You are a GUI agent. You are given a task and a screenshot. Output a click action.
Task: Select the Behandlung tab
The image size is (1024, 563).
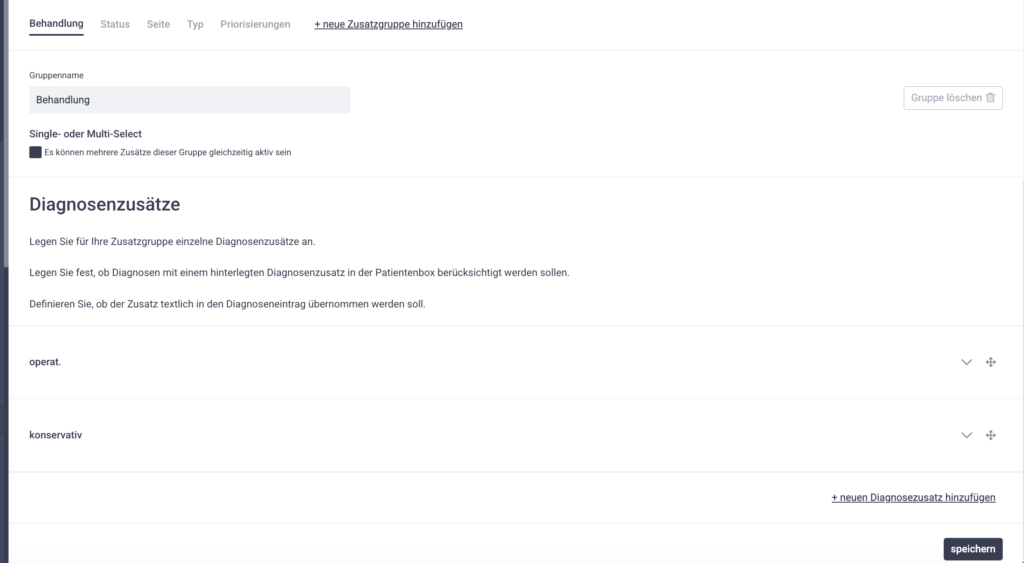click(56, 24)
